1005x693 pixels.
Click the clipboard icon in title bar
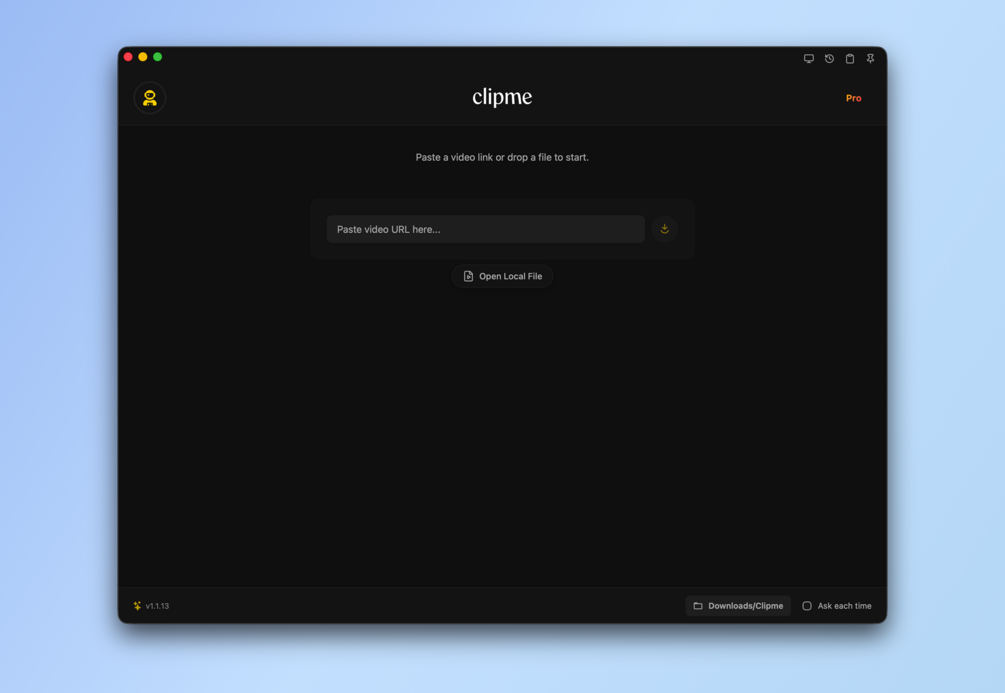coord(850,58)
